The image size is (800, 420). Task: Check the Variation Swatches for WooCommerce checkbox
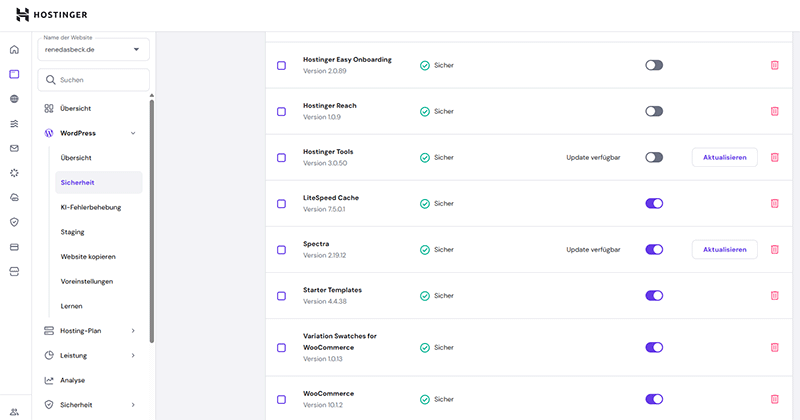(x=282, y=348)
